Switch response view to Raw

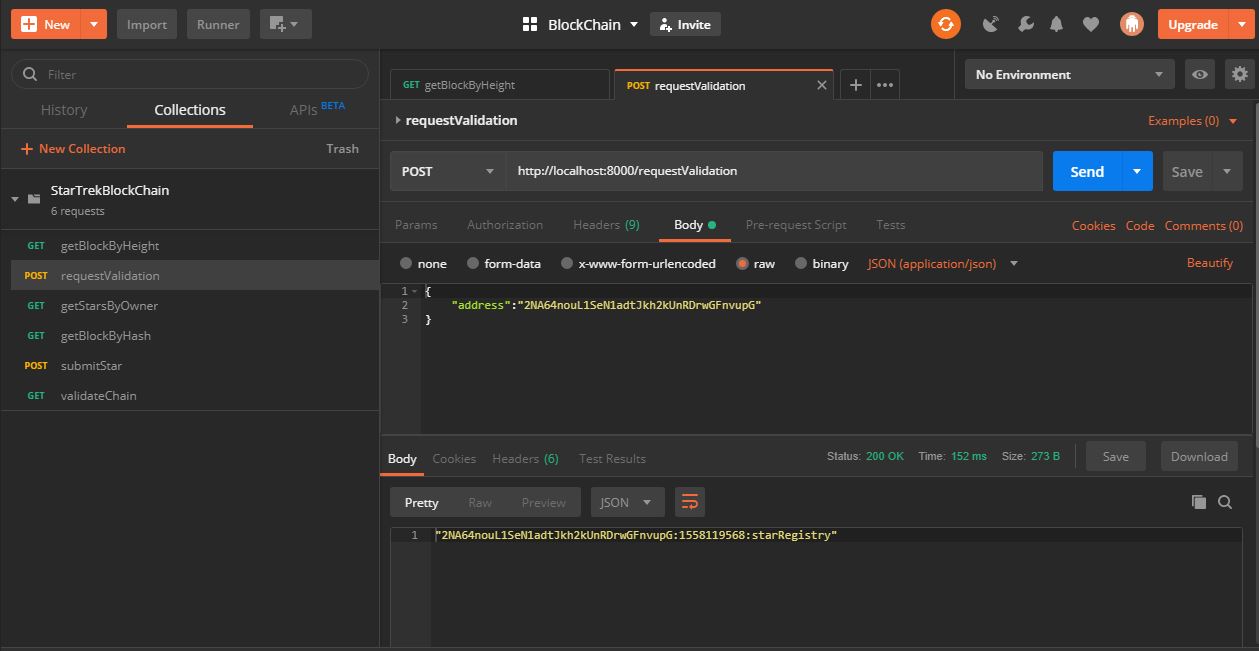[x=480, y=502]
